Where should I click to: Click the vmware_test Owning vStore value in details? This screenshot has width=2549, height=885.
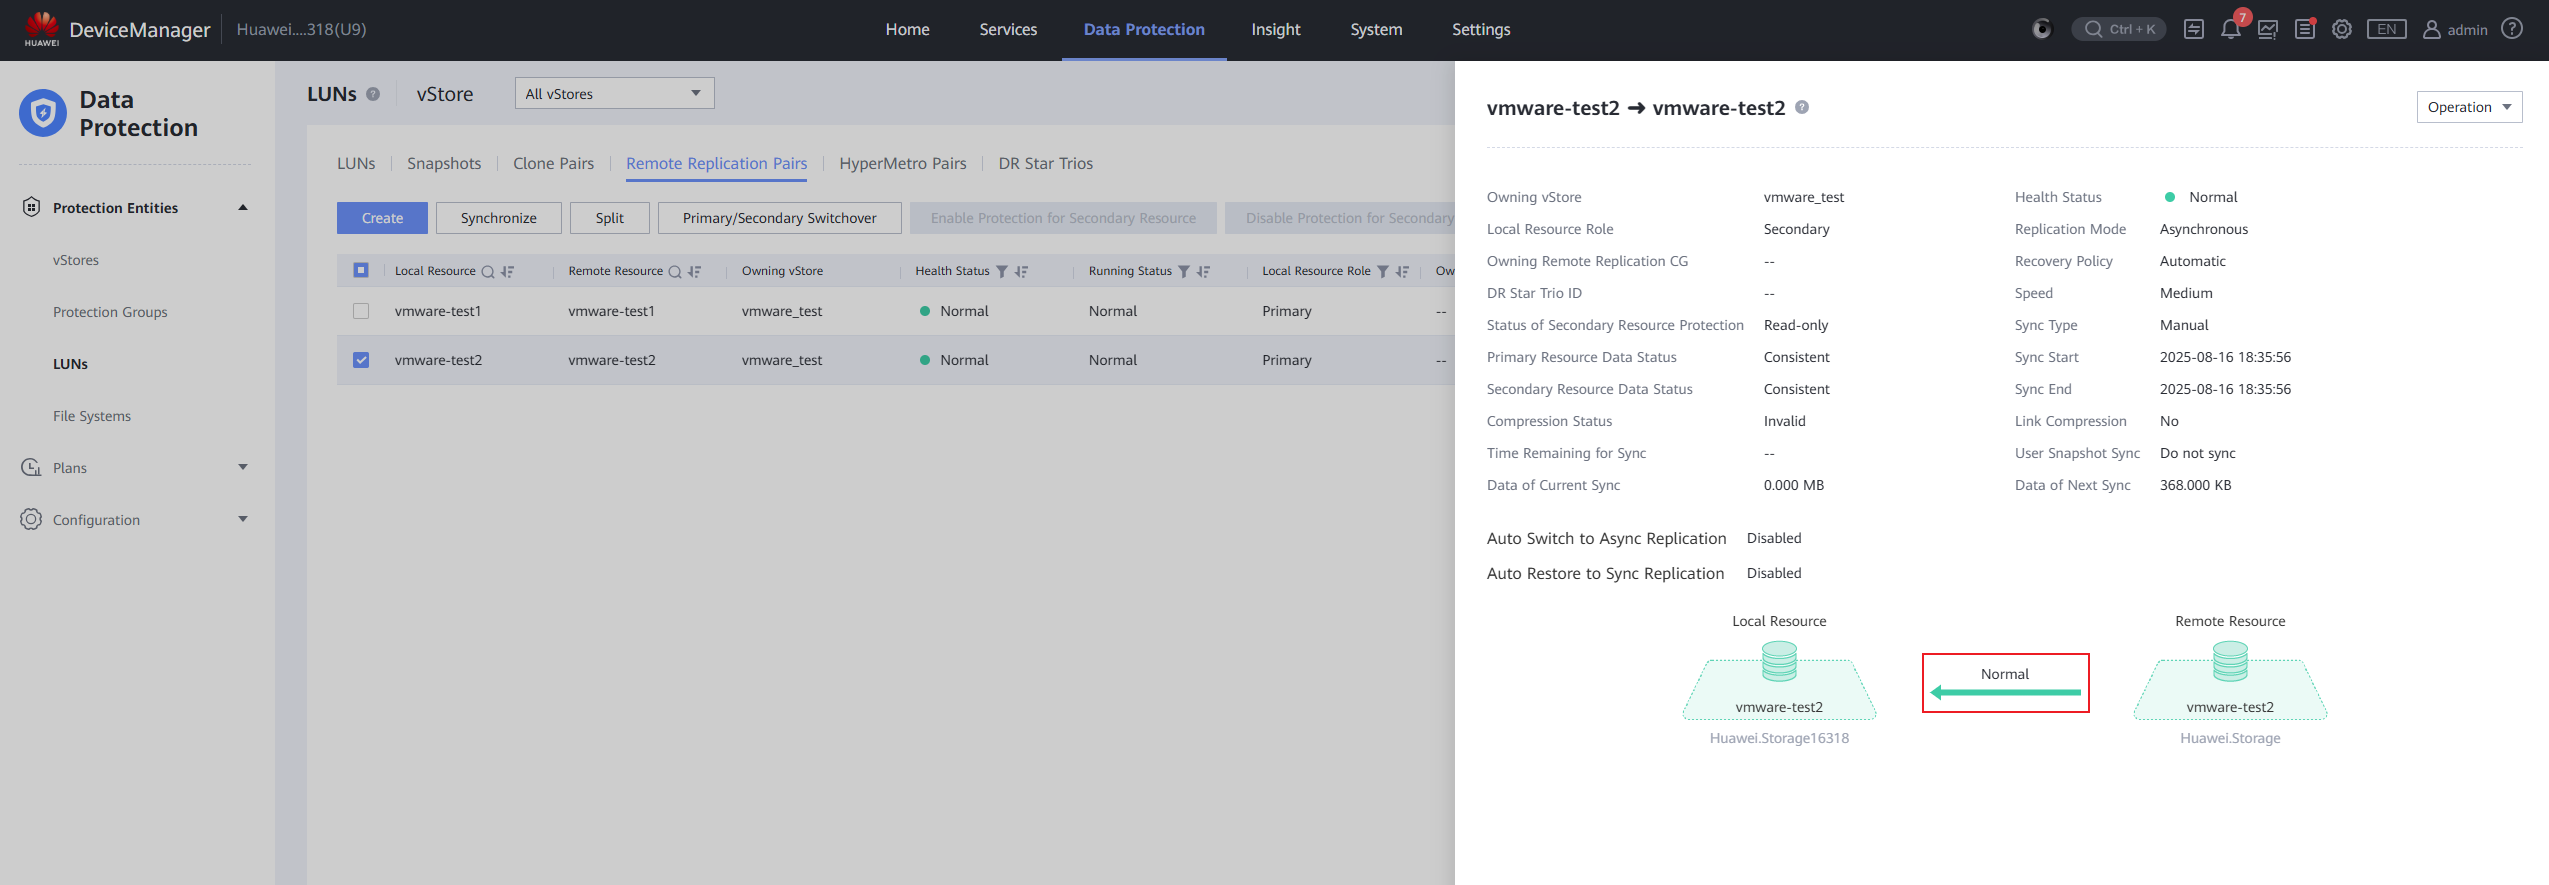click(x=1804, y=197)
